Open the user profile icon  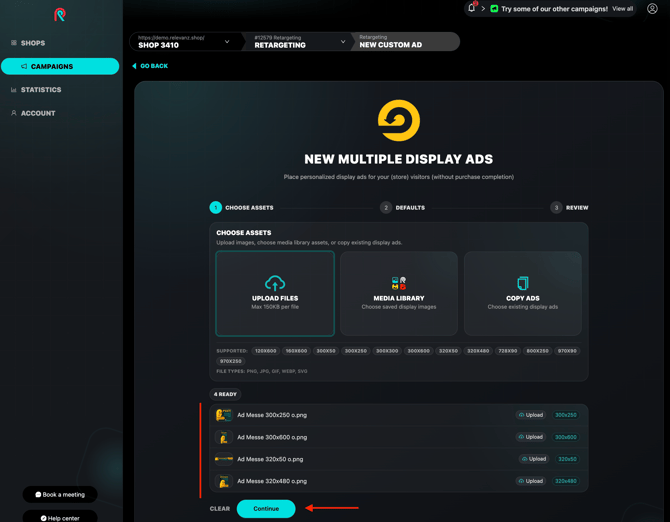click(652, 9)
